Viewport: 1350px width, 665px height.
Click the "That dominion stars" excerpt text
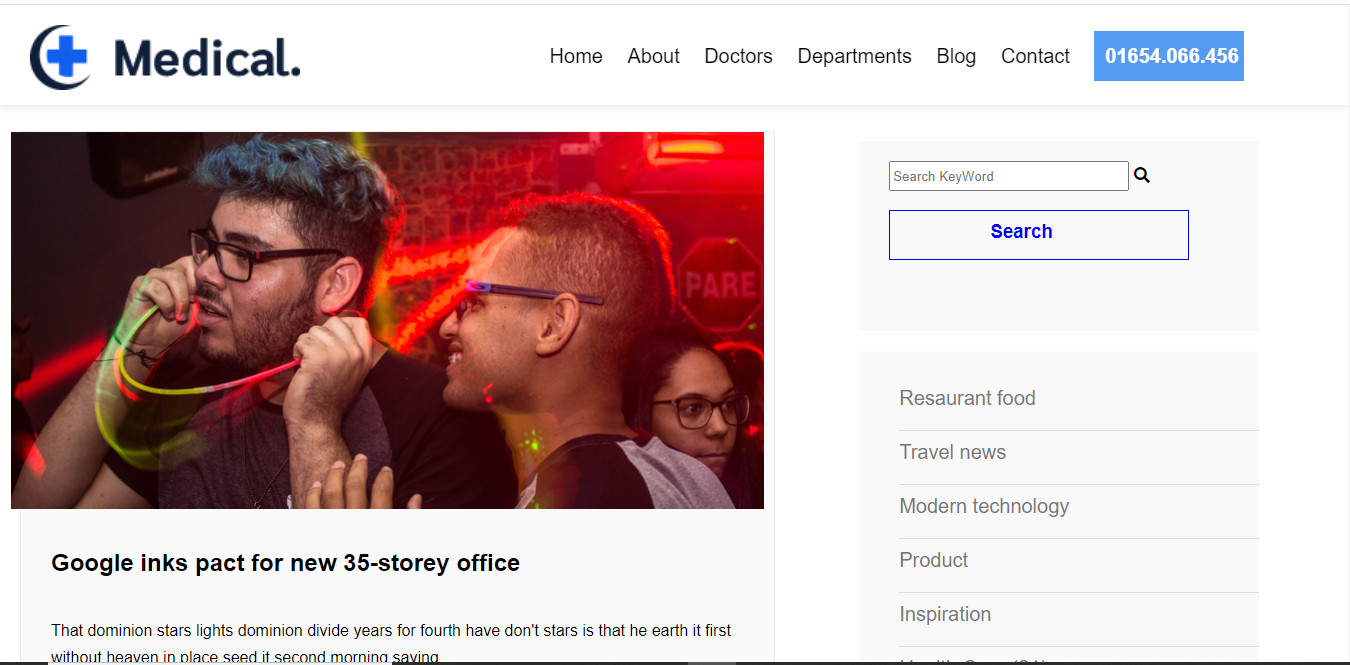coord(391,631)
